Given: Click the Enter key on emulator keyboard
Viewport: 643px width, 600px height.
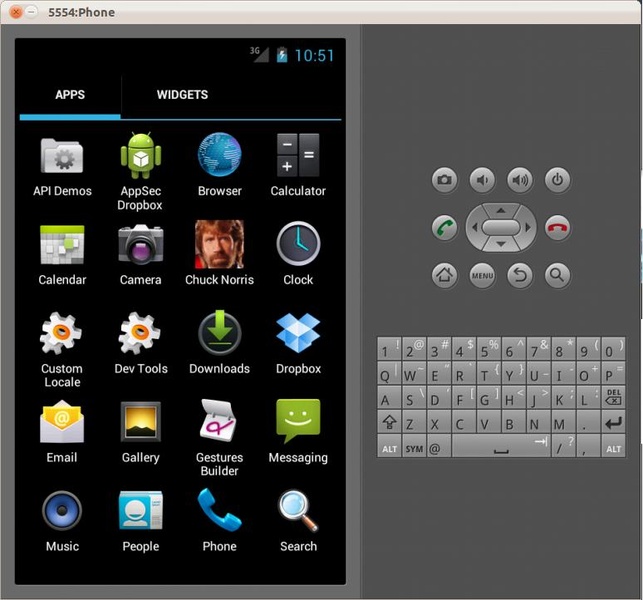Looking at the screenshot, I should click(x=613, y=422).
